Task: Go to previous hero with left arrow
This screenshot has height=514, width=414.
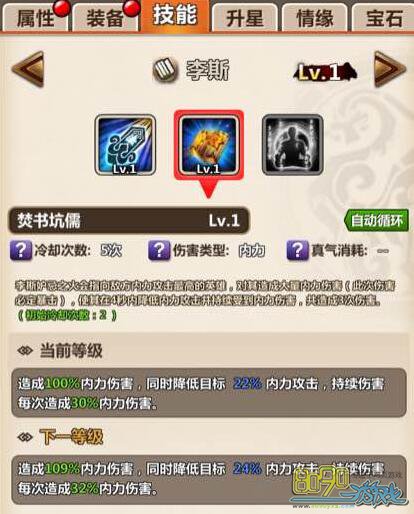Action: point(28,69)
